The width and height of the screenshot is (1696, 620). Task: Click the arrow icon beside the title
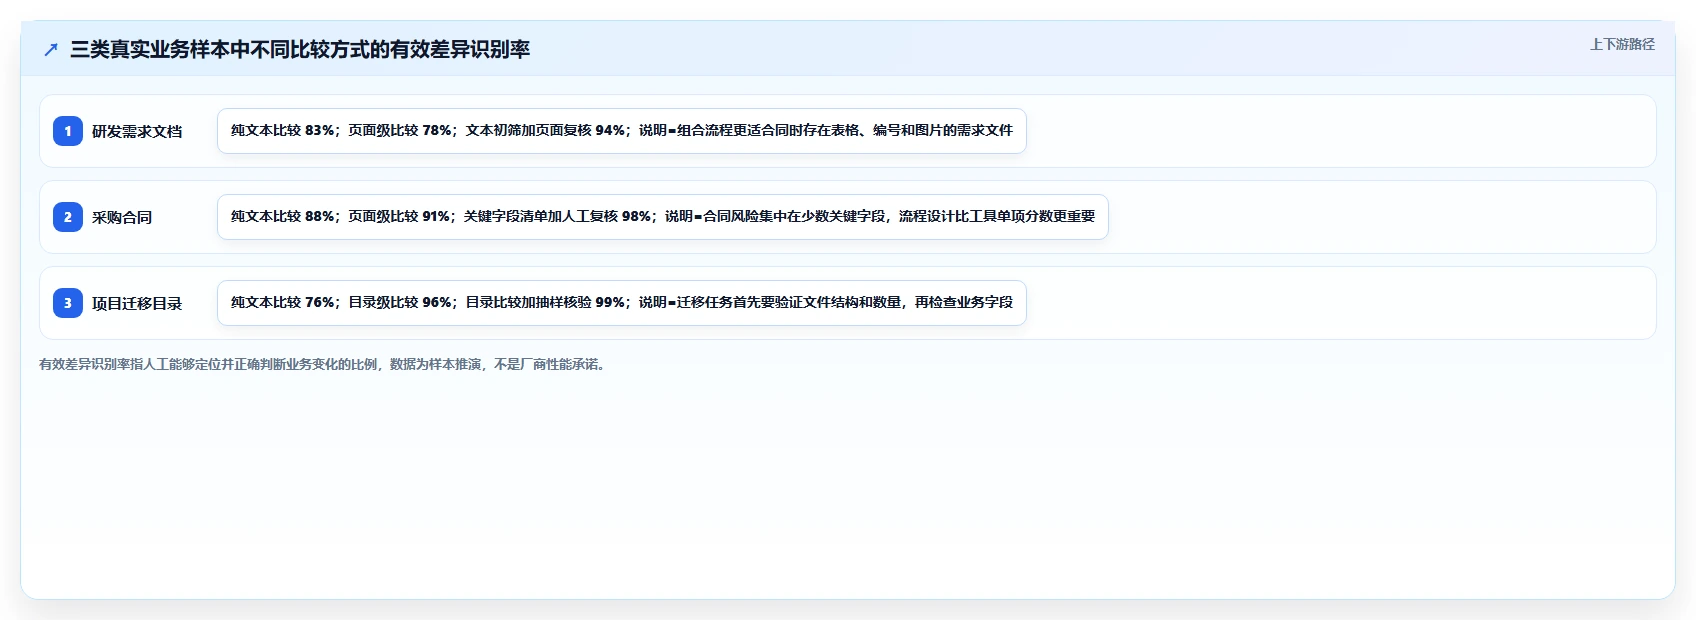51,50
